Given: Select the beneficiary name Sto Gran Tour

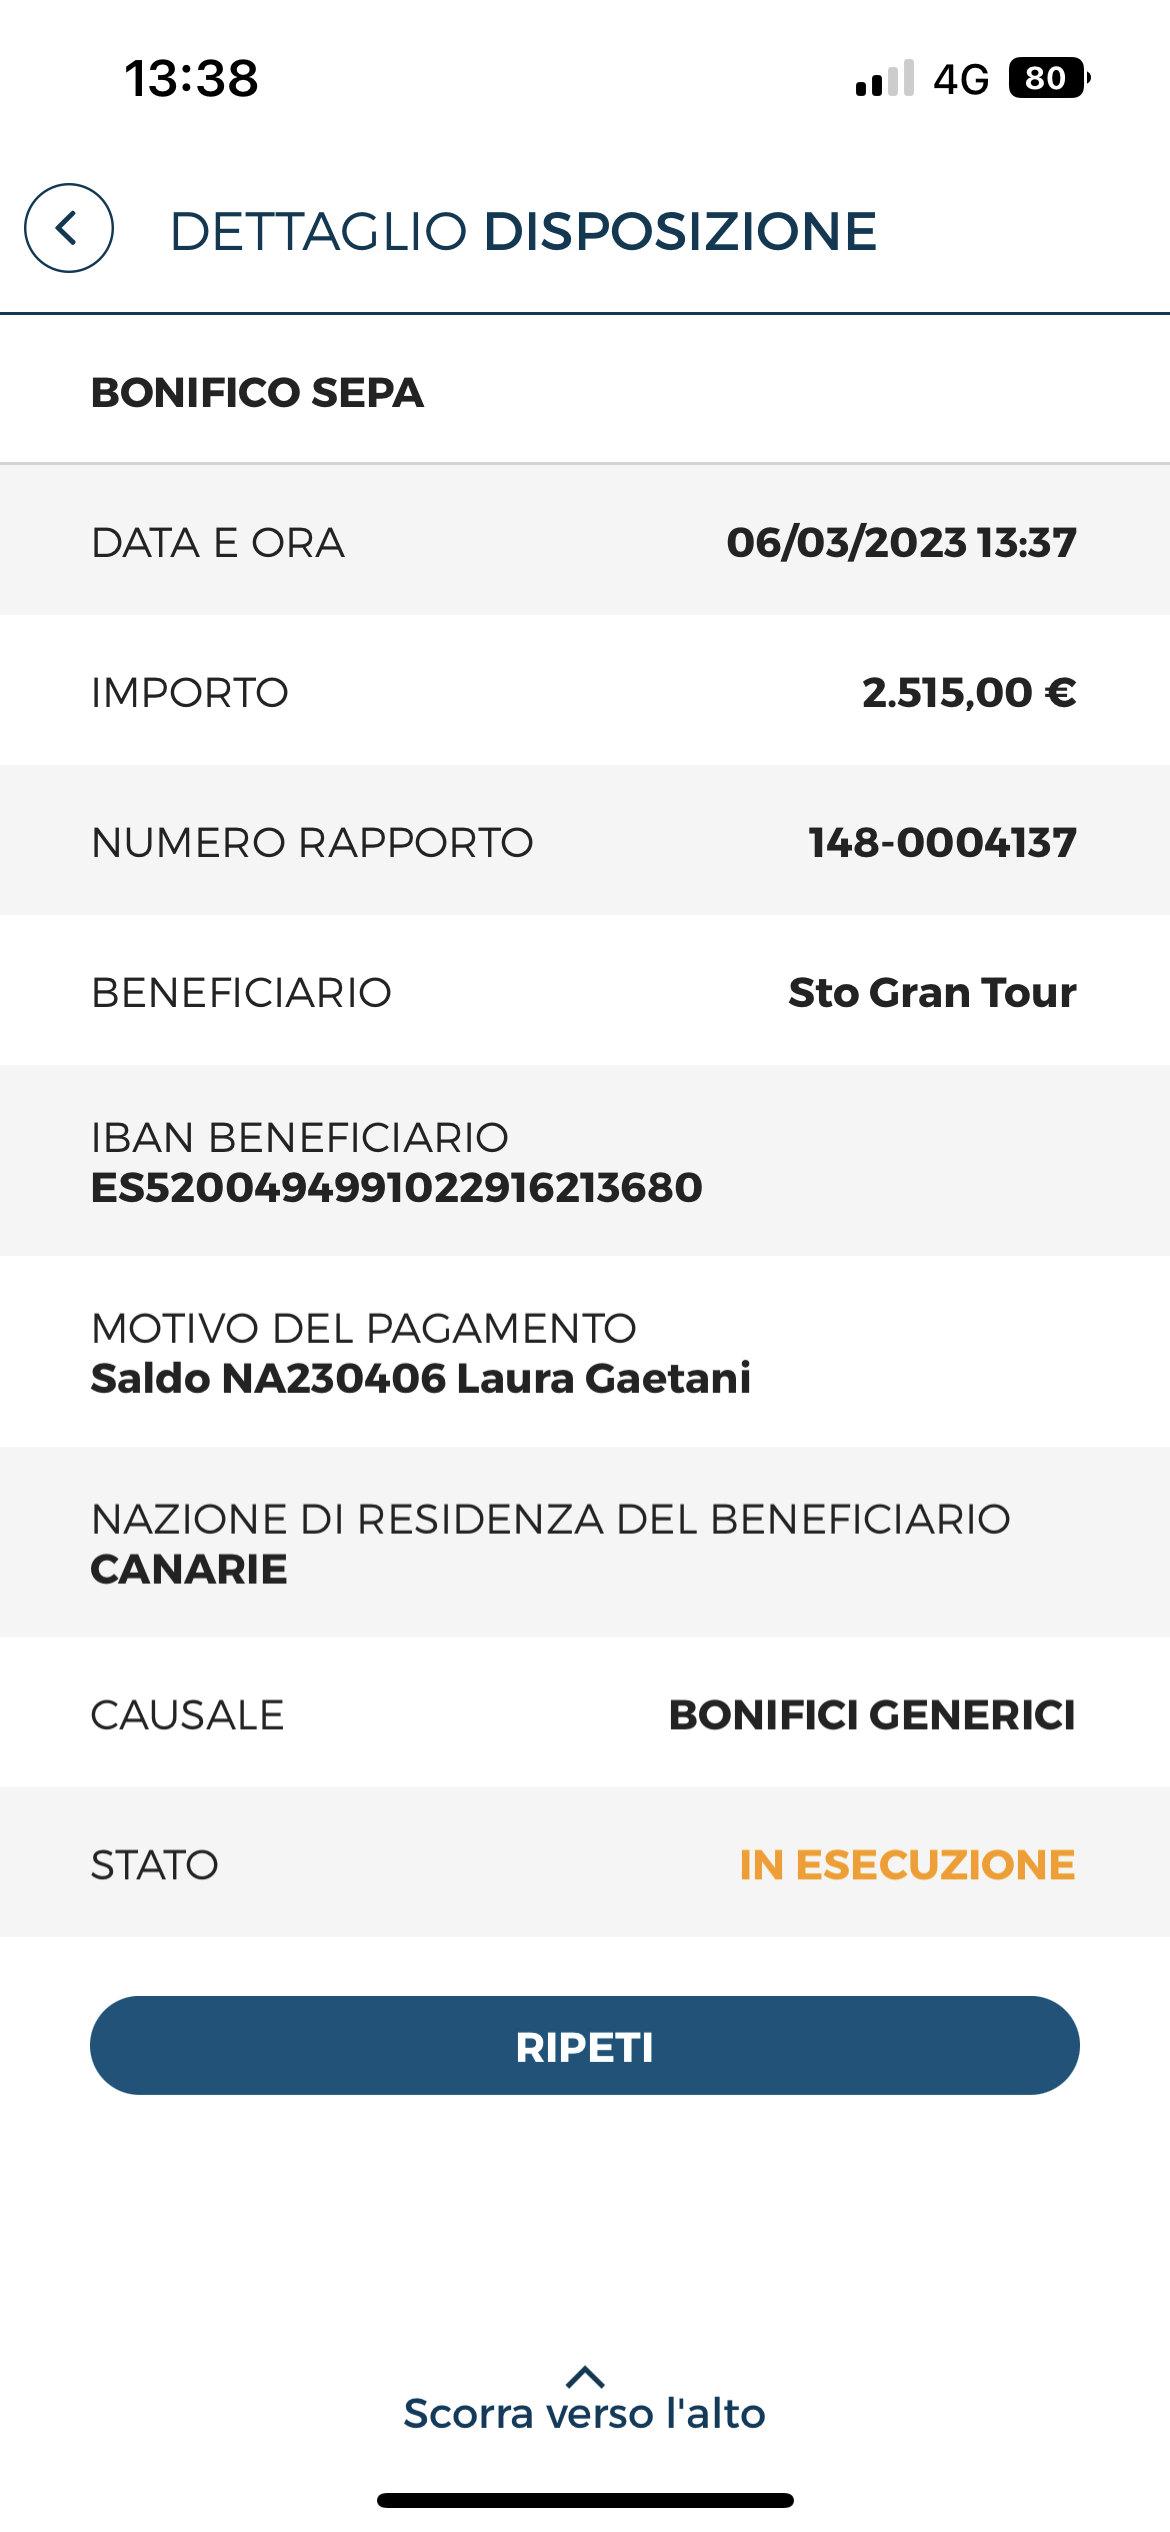Looking at the screenshot, I should pos(932,992).
